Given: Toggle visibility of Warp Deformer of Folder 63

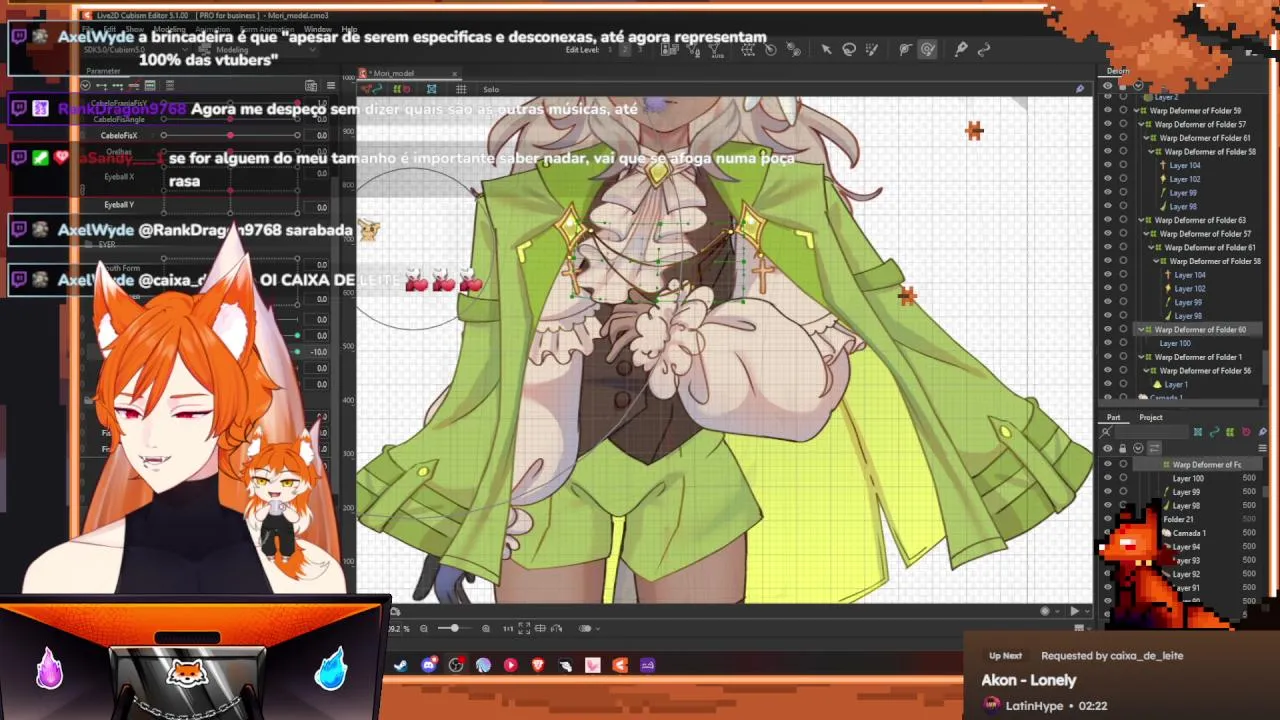Looking at the screenshot, I should [x=1107, y=220].
